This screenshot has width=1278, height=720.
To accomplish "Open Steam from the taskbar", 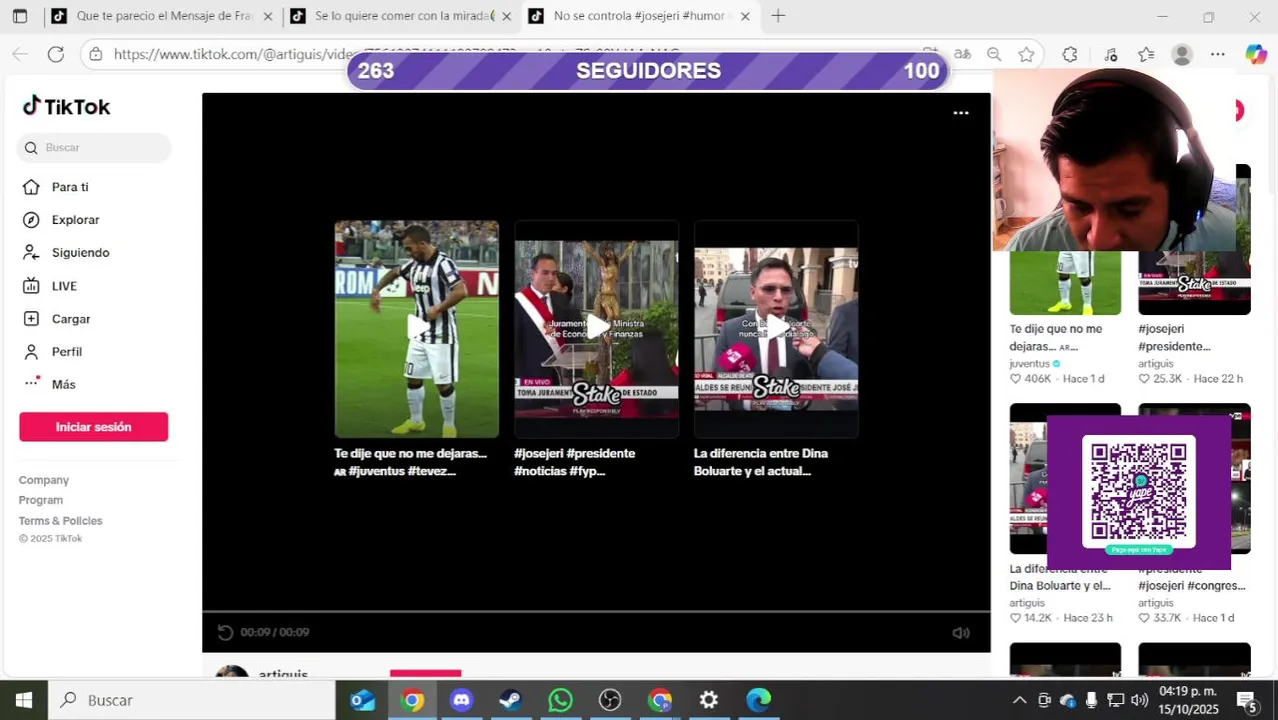I will click(510, 700).
